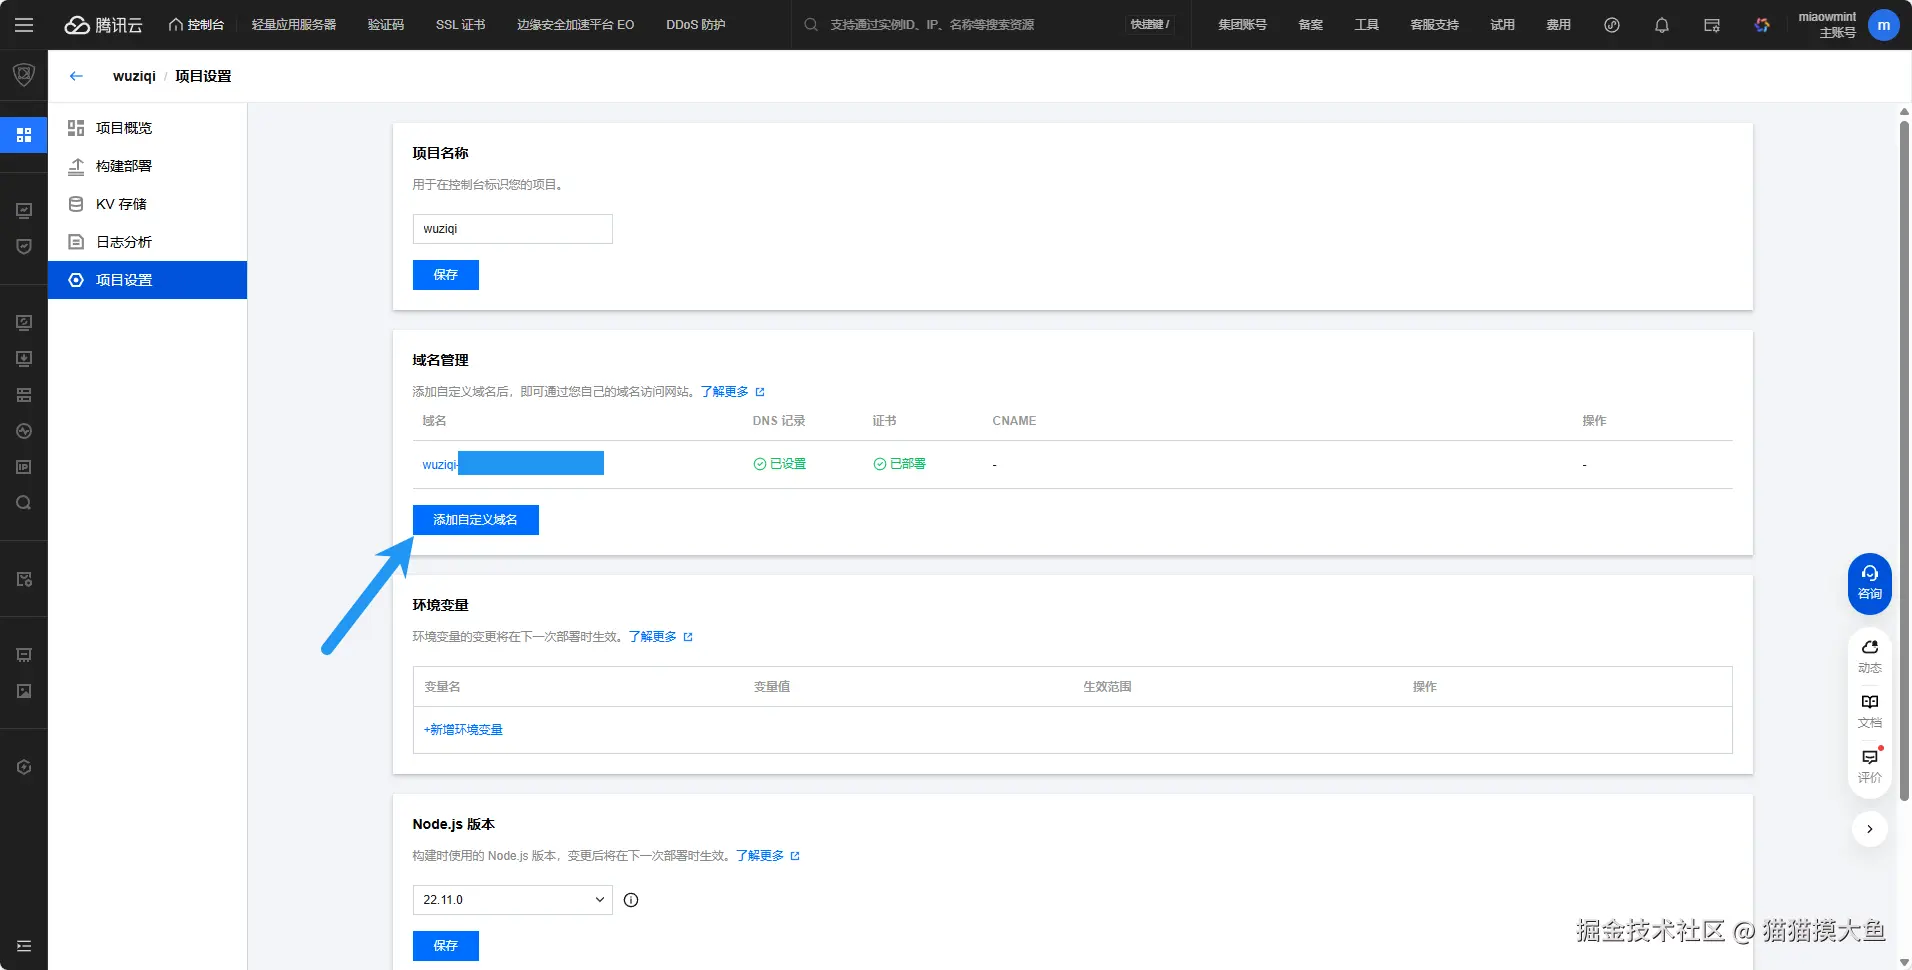This screenshot has width=1912, height=970.
Task: Open 工具 menu
Action: (1367, 25)
